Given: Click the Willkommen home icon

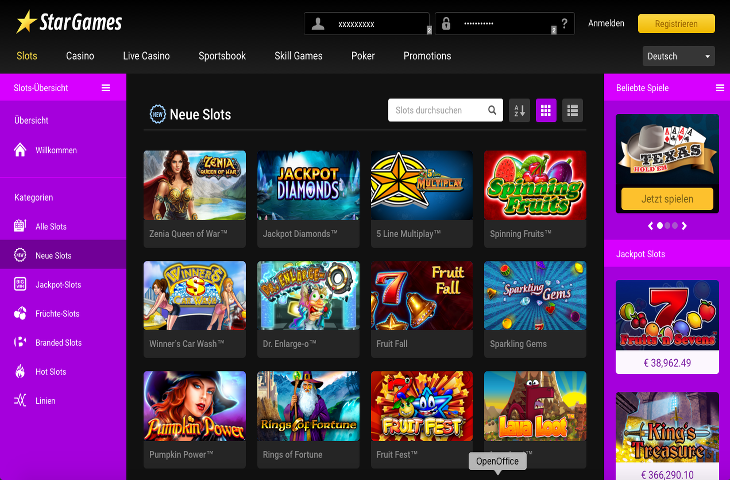Looking at the screenshot, I should coord(20,150).
